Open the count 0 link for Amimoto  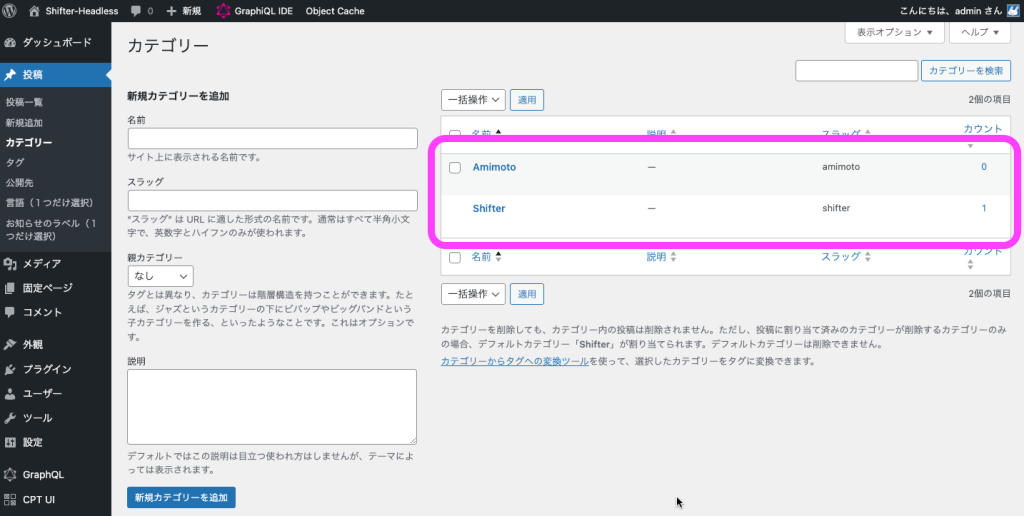984,167
